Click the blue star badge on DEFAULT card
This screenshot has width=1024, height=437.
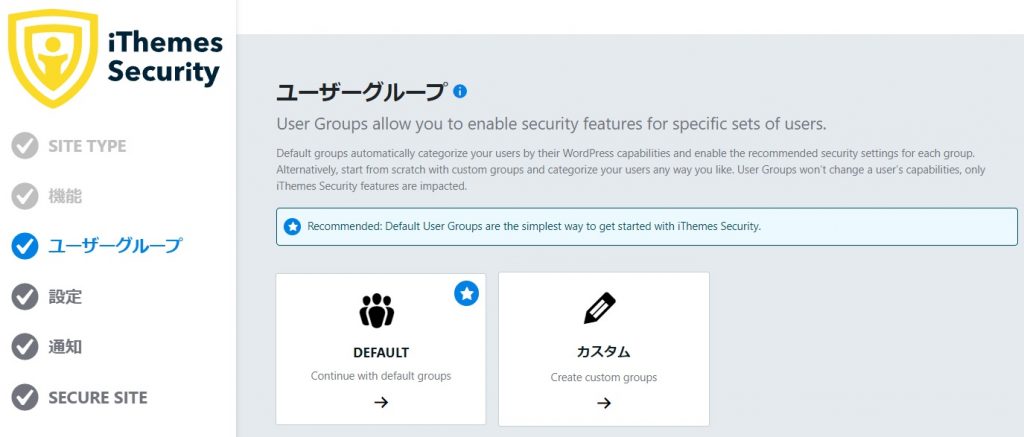click(466, 293)
